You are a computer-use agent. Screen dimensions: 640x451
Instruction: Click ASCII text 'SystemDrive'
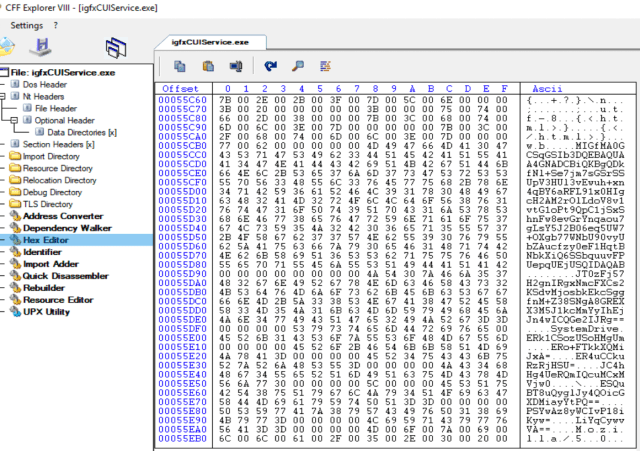(x=584, y=329)
